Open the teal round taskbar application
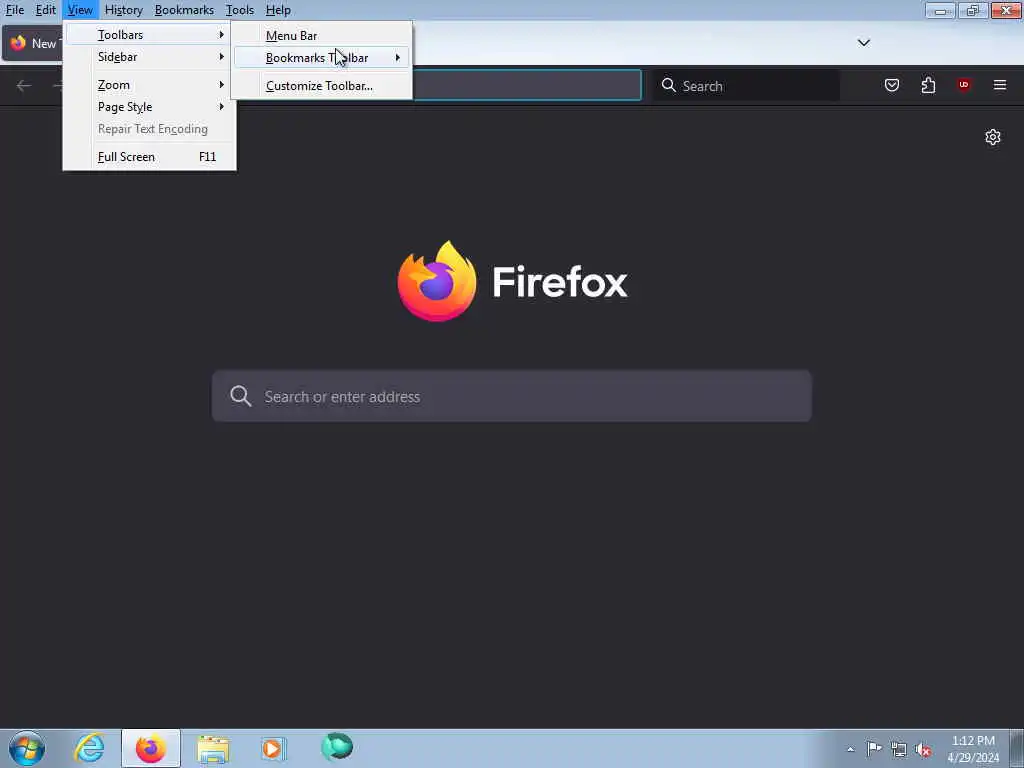This screenshot has width=1024, height=768. click(x=337, y=747)
